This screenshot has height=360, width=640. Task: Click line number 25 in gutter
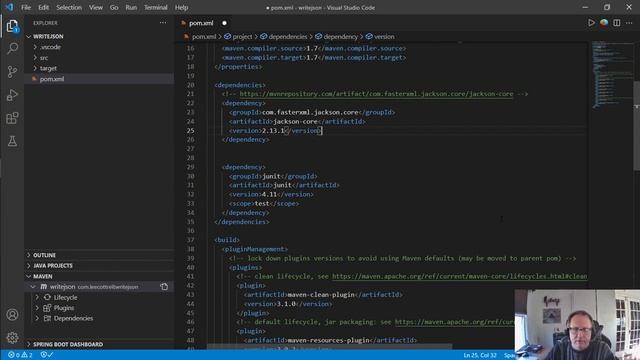[x=191, y=131]
